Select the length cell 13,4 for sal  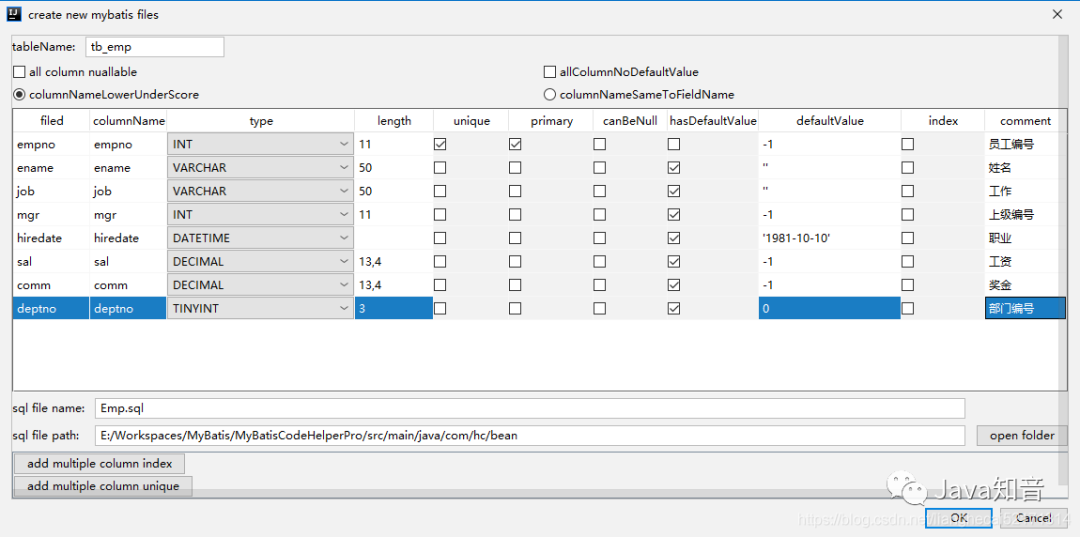[x=394, y=262]
